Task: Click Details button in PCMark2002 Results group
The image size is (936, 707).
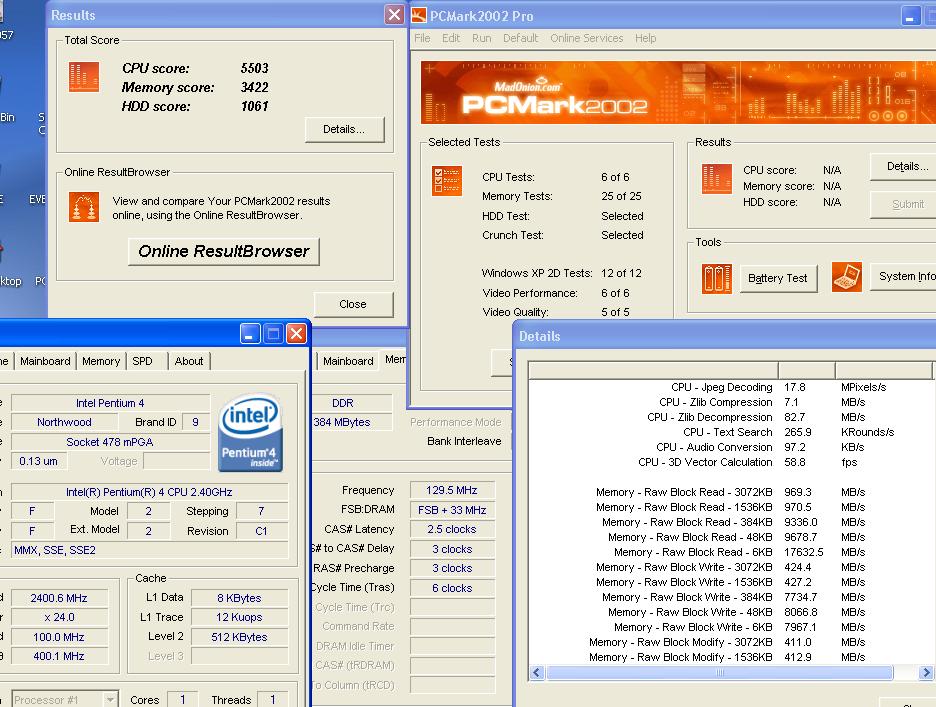Action: click(903, 167)
